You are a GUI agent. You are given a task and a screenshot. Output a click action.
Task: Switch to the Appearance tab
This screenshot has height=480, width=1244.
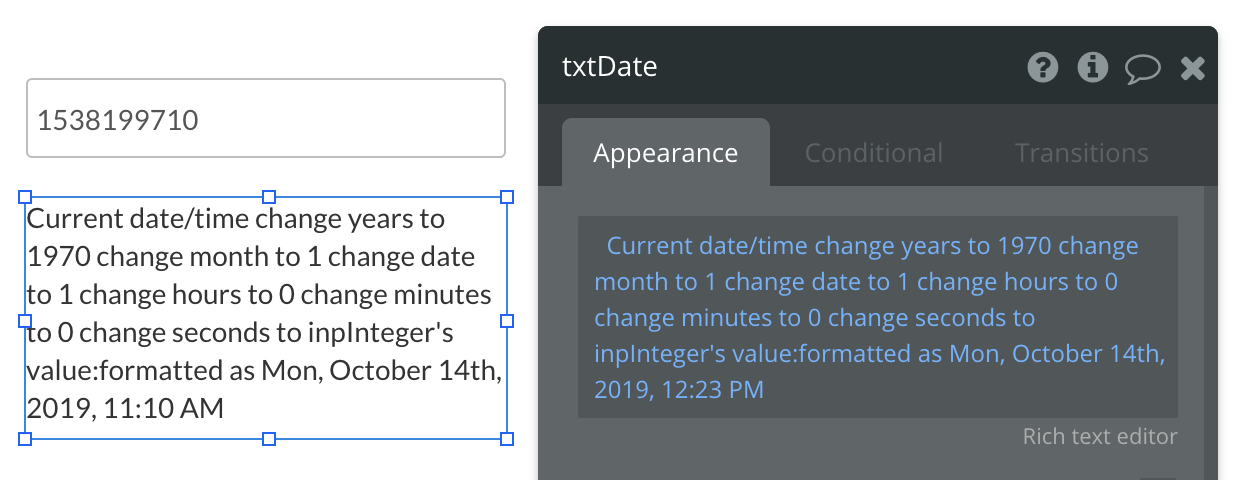[x=665, y=153]
